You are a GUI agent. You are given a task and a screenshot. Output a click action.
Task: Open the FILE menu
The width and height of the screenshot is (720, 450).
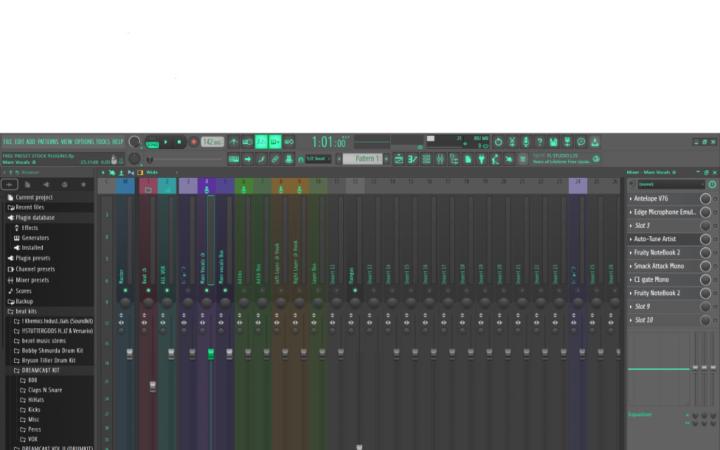click(x=7, y=142)
